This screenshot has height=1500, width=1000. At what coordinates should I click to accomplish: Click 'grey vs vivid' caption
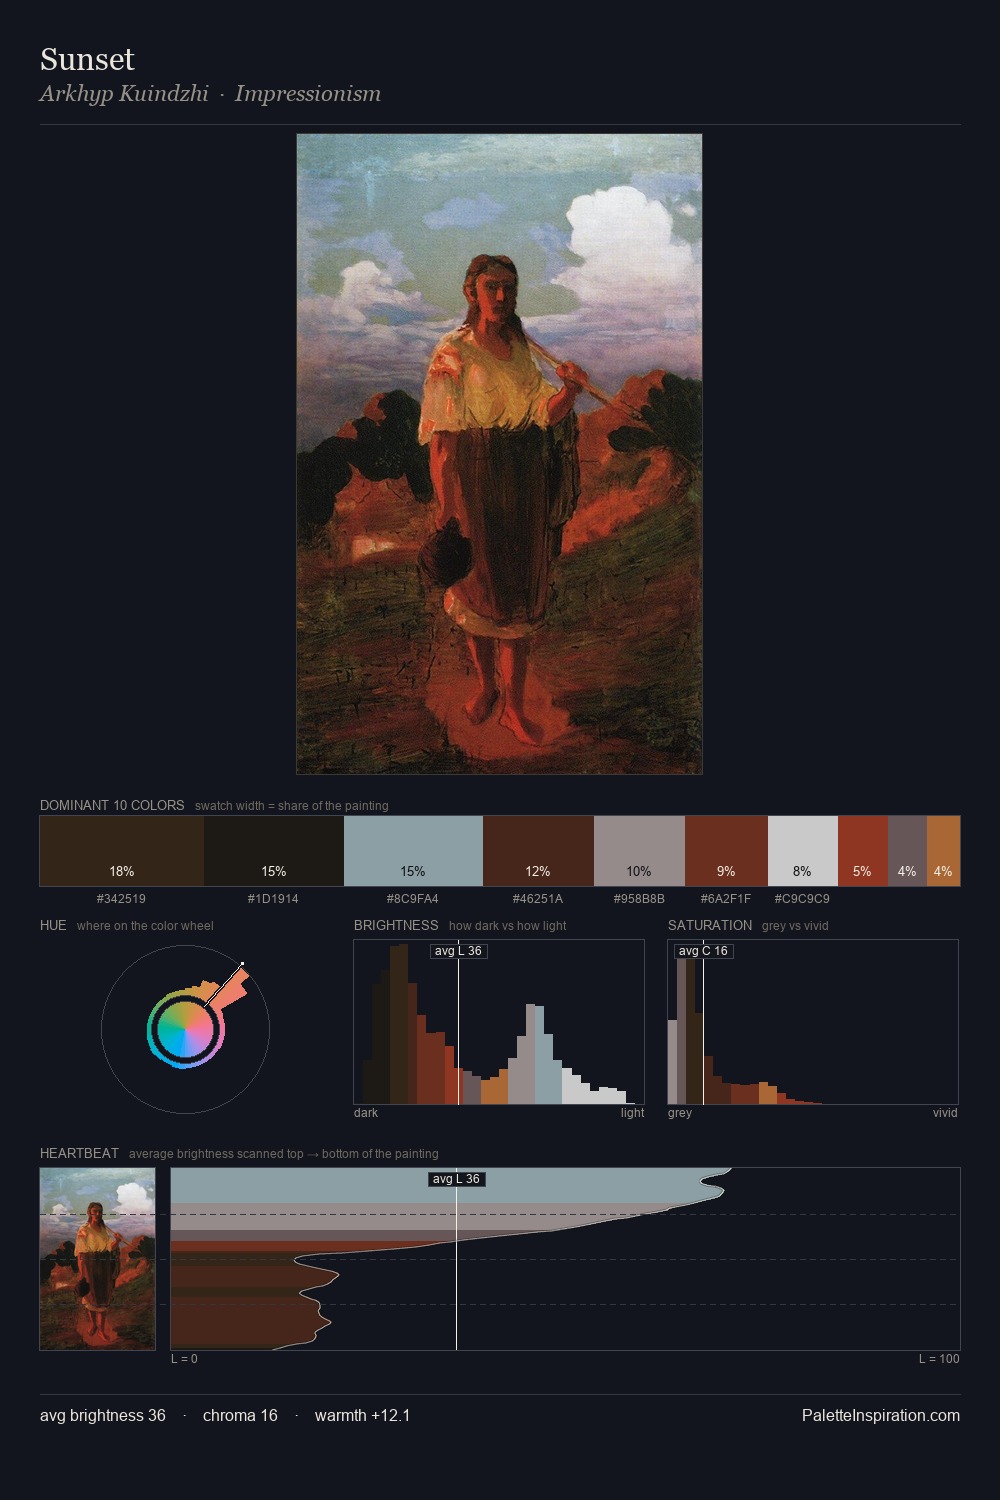point(795,926)
